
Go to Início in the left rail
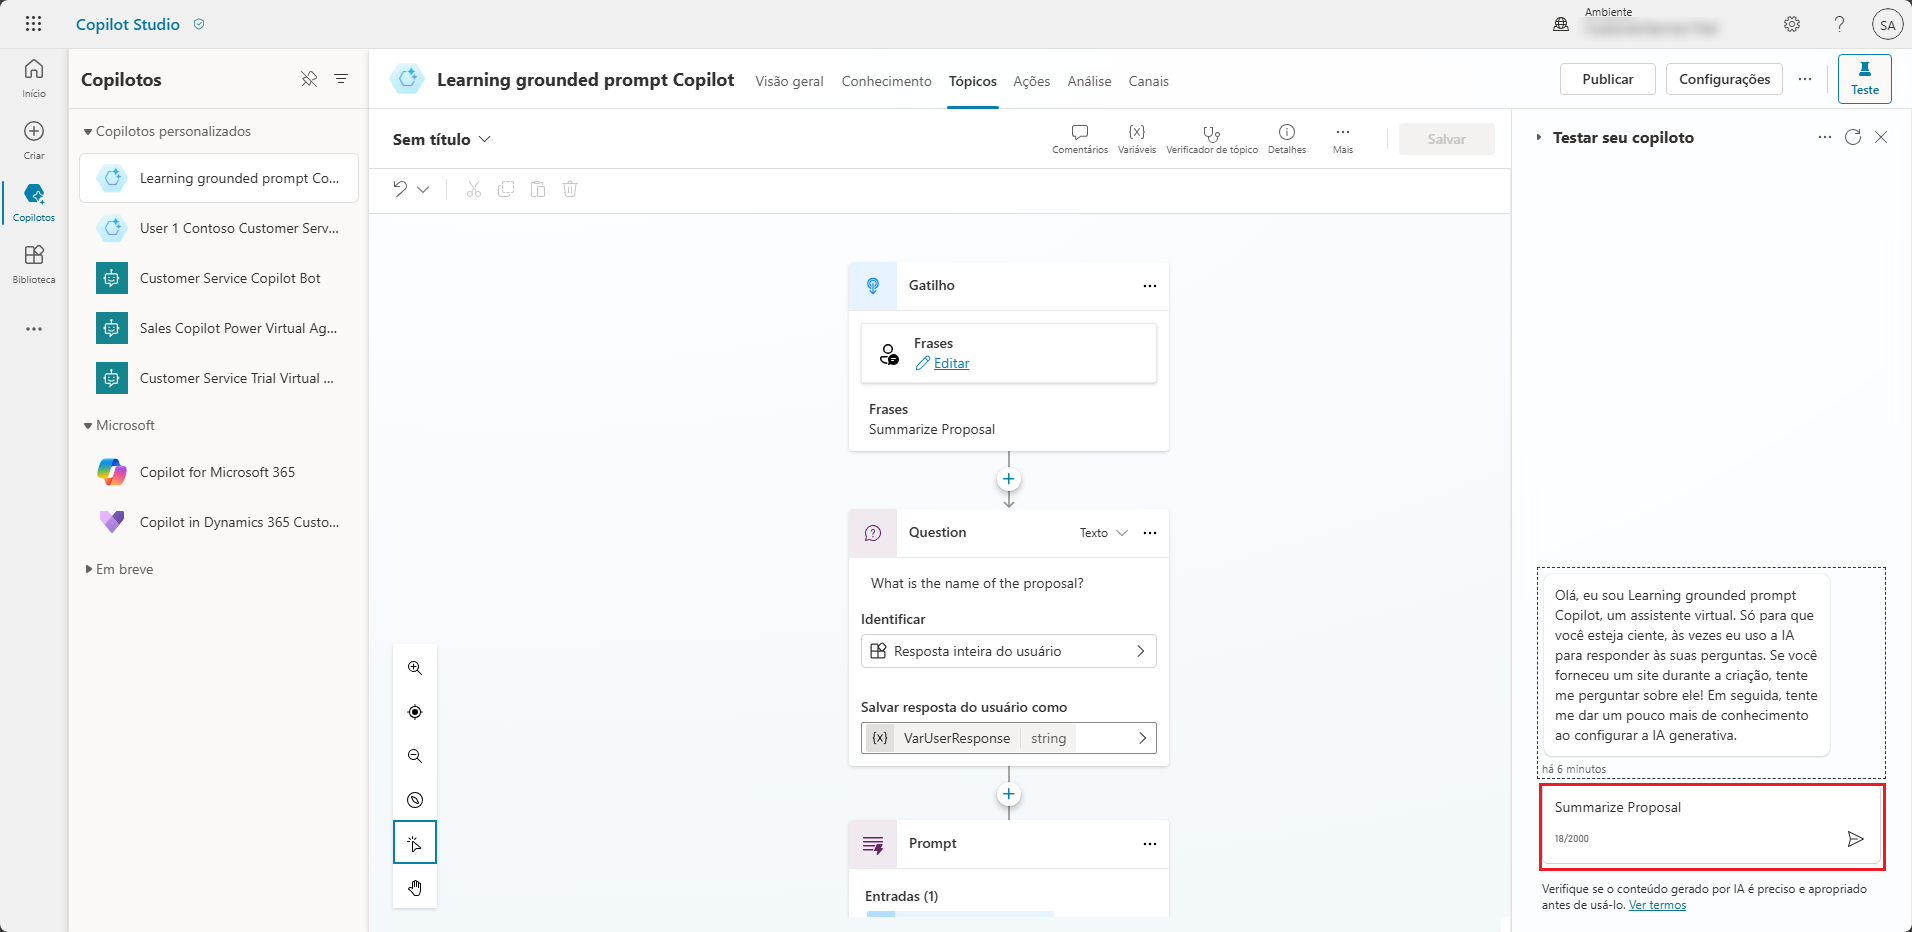pyautogui.click(x=34, y=78)
